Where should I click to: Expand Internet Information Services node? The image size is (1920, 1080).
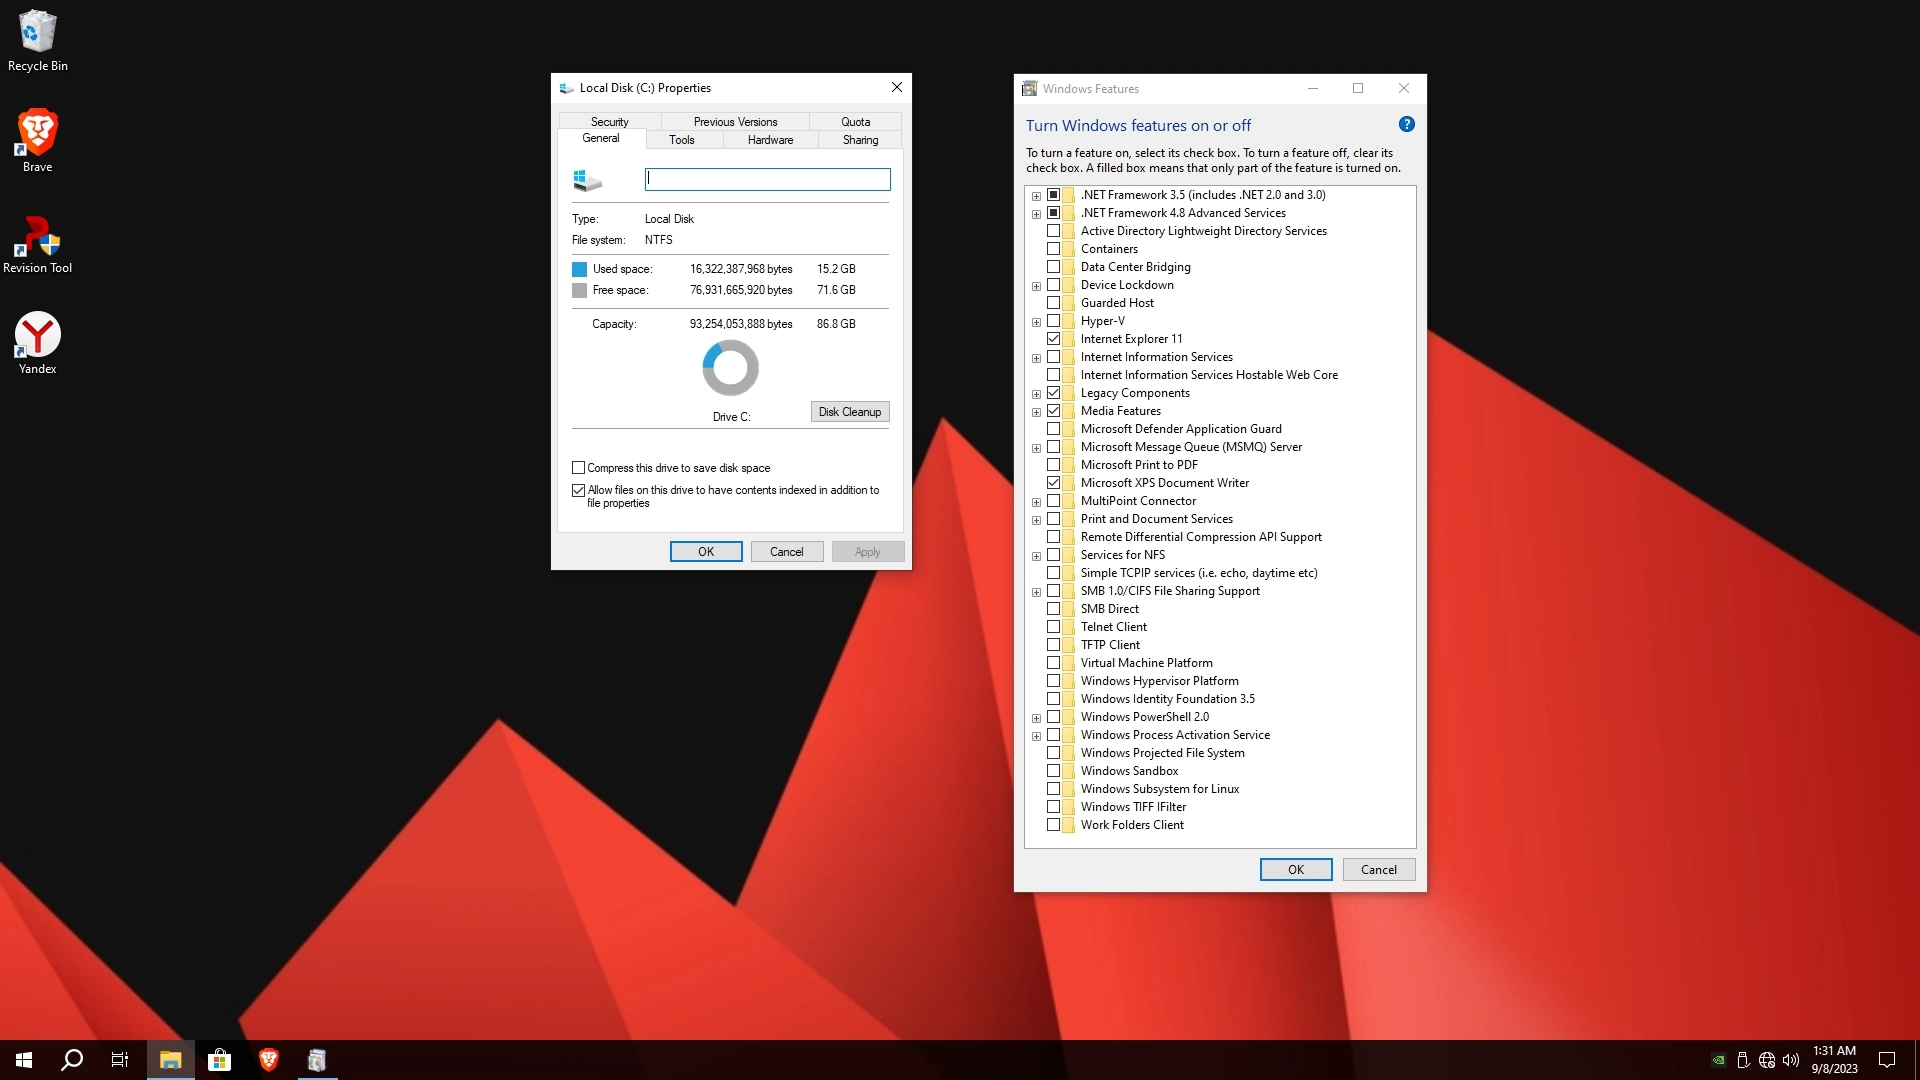point(1036,358)
